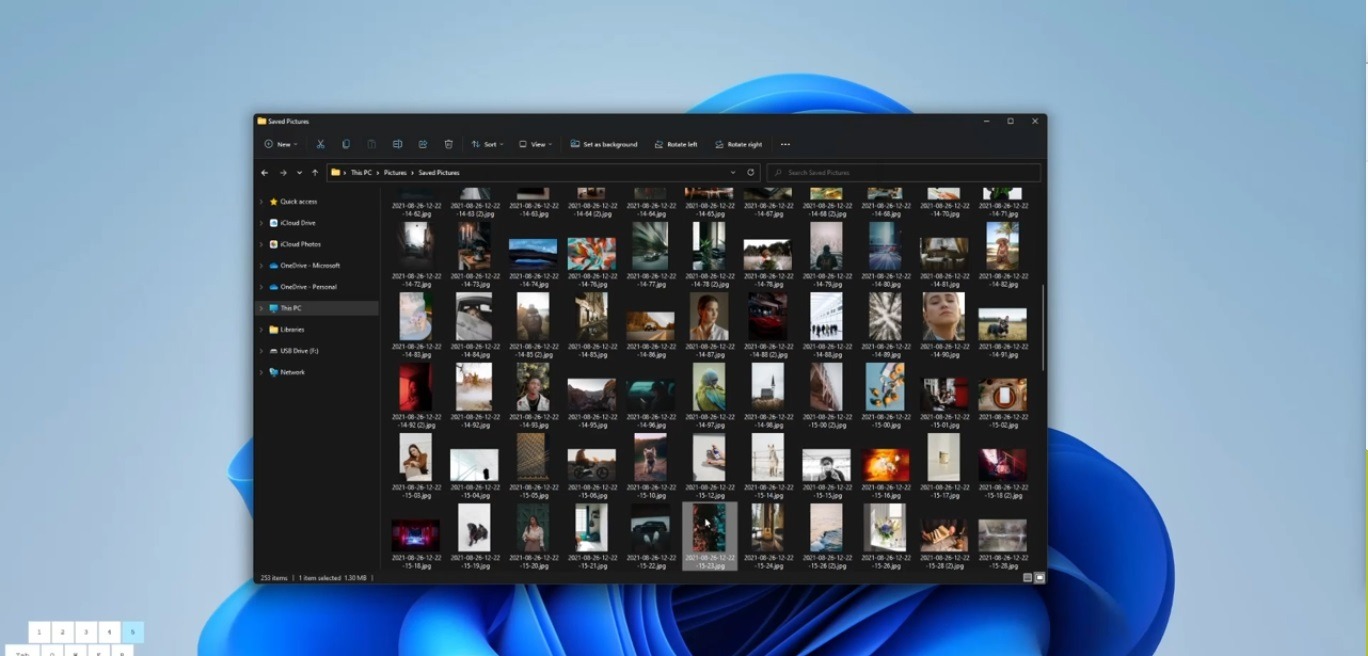This screenshot has height=656, width=1368.
Task: Open the New item dropdown
Action: pyautogui.click(x=281, y=144)
